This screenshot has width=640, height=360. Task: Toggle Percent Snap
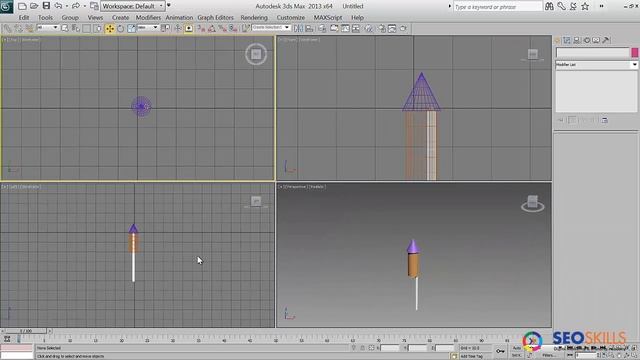[x=222, y=28]
